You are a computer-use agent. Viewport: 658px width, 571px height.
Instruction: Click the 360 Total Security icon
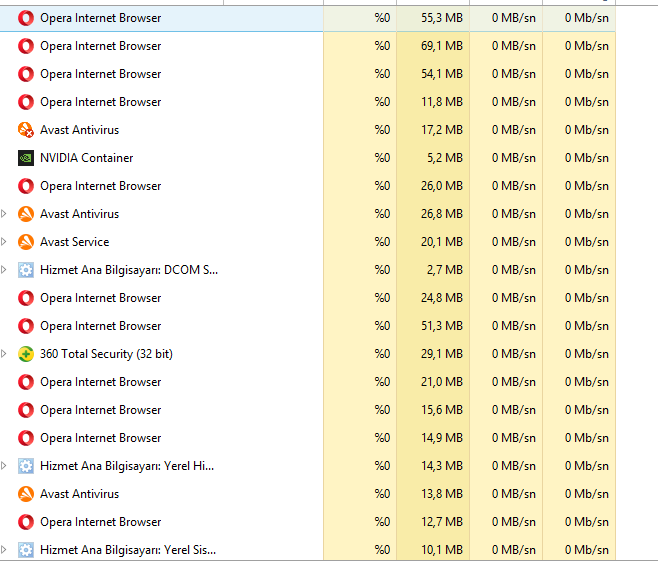(x=26, y=354)
